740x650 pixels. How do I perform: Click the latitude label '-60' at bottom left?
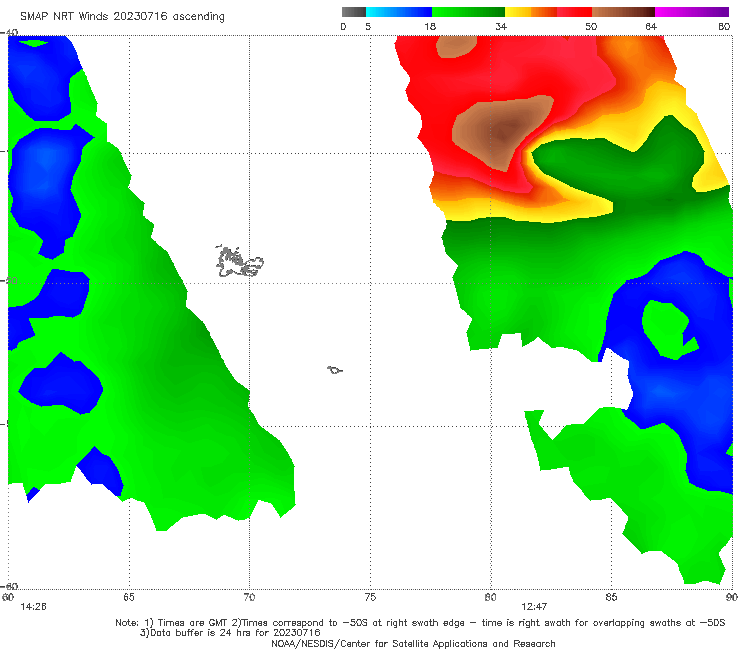[9, 586]
